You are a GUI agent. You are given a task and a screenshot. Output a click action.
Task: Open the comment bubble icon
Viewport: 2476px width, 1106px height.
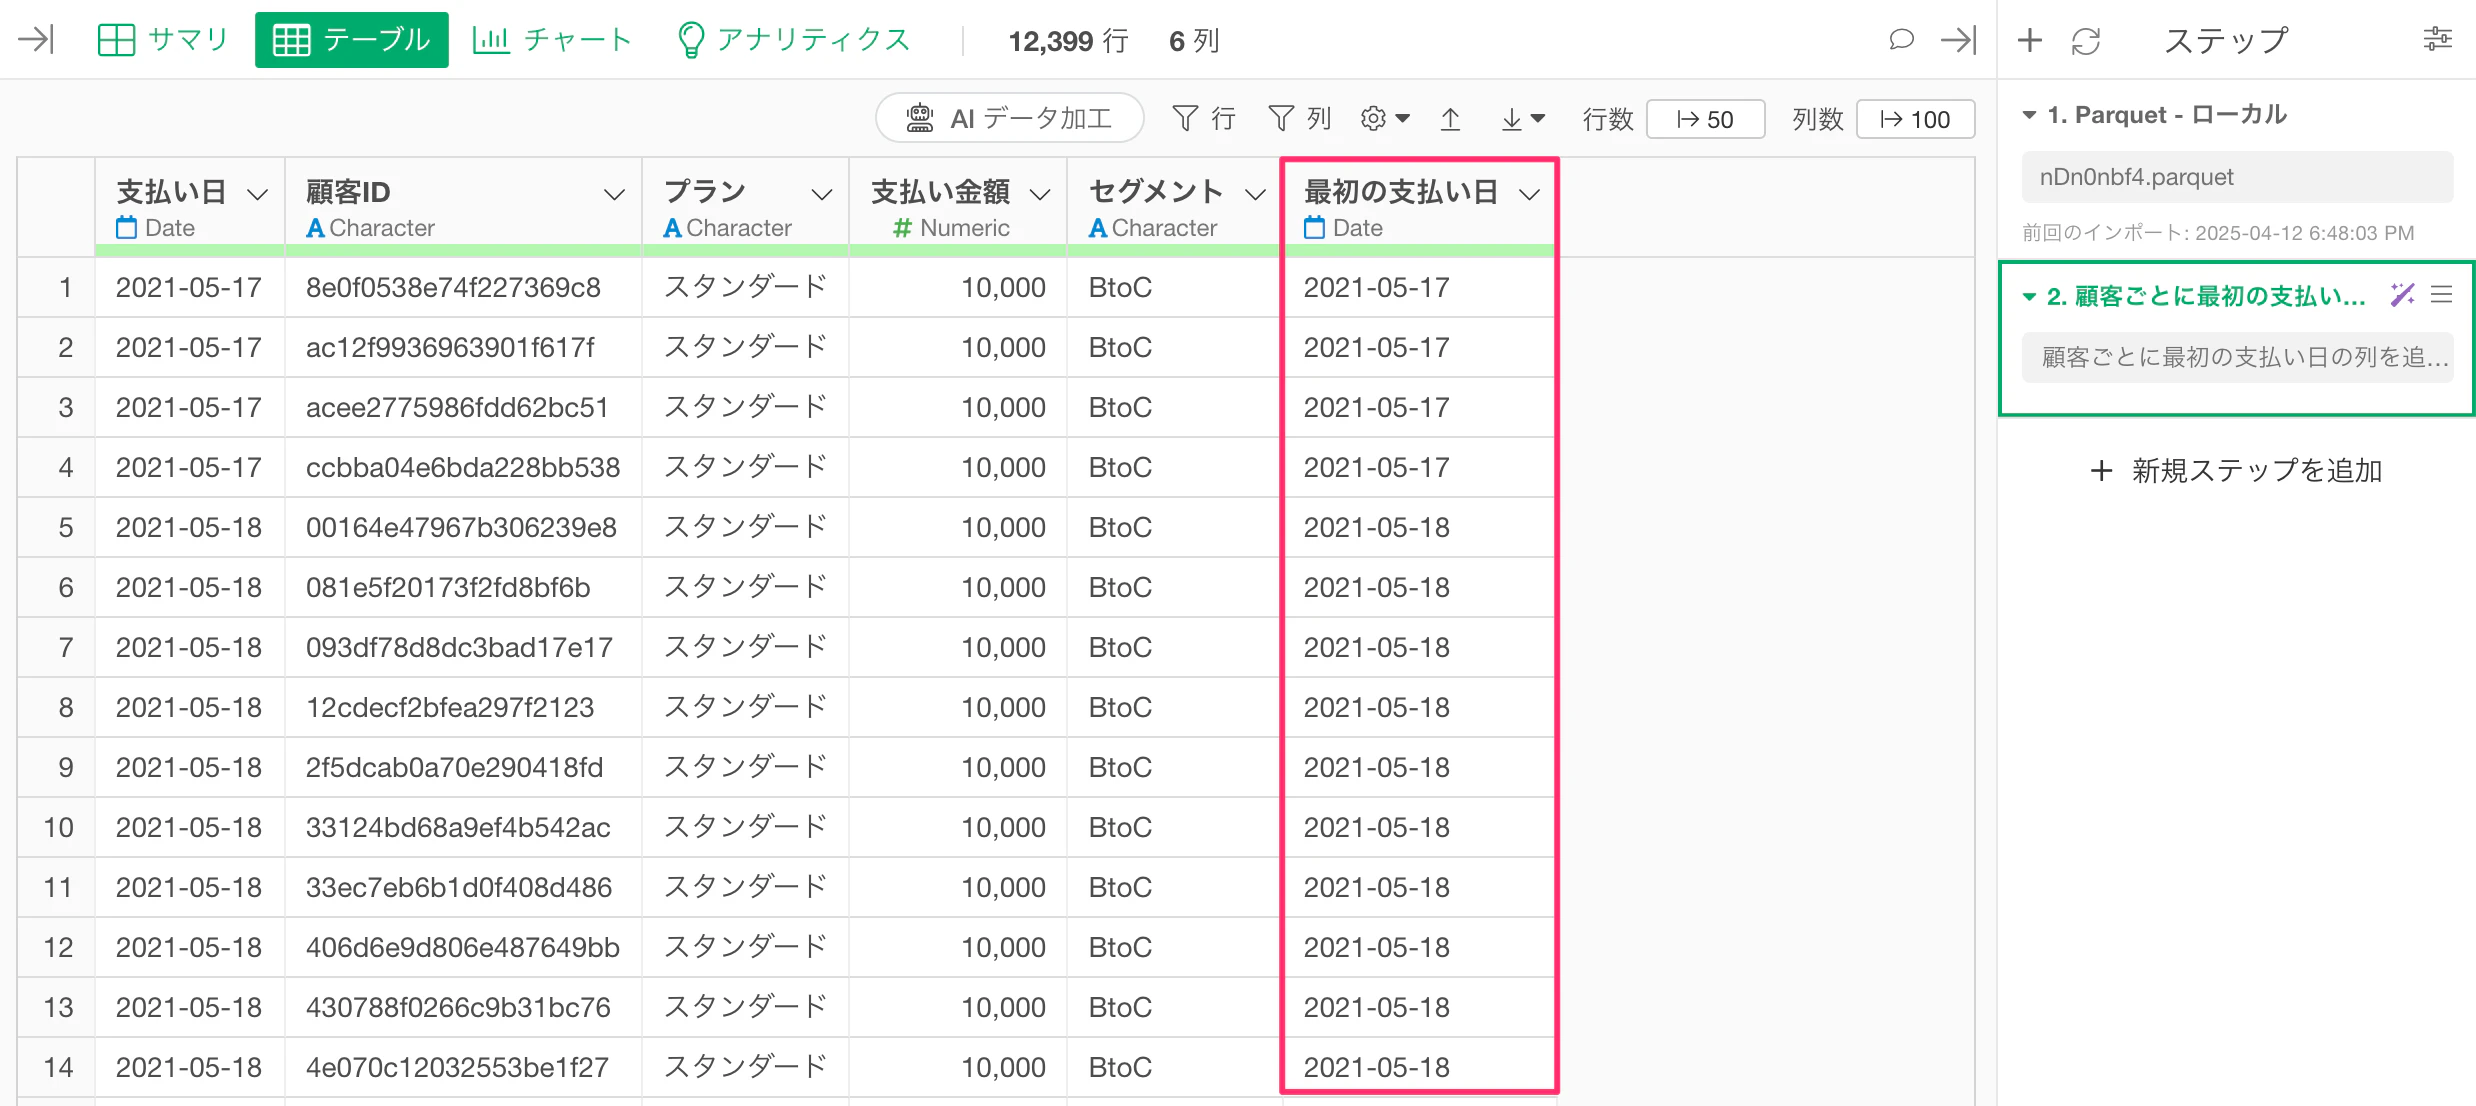[1901, 40]
